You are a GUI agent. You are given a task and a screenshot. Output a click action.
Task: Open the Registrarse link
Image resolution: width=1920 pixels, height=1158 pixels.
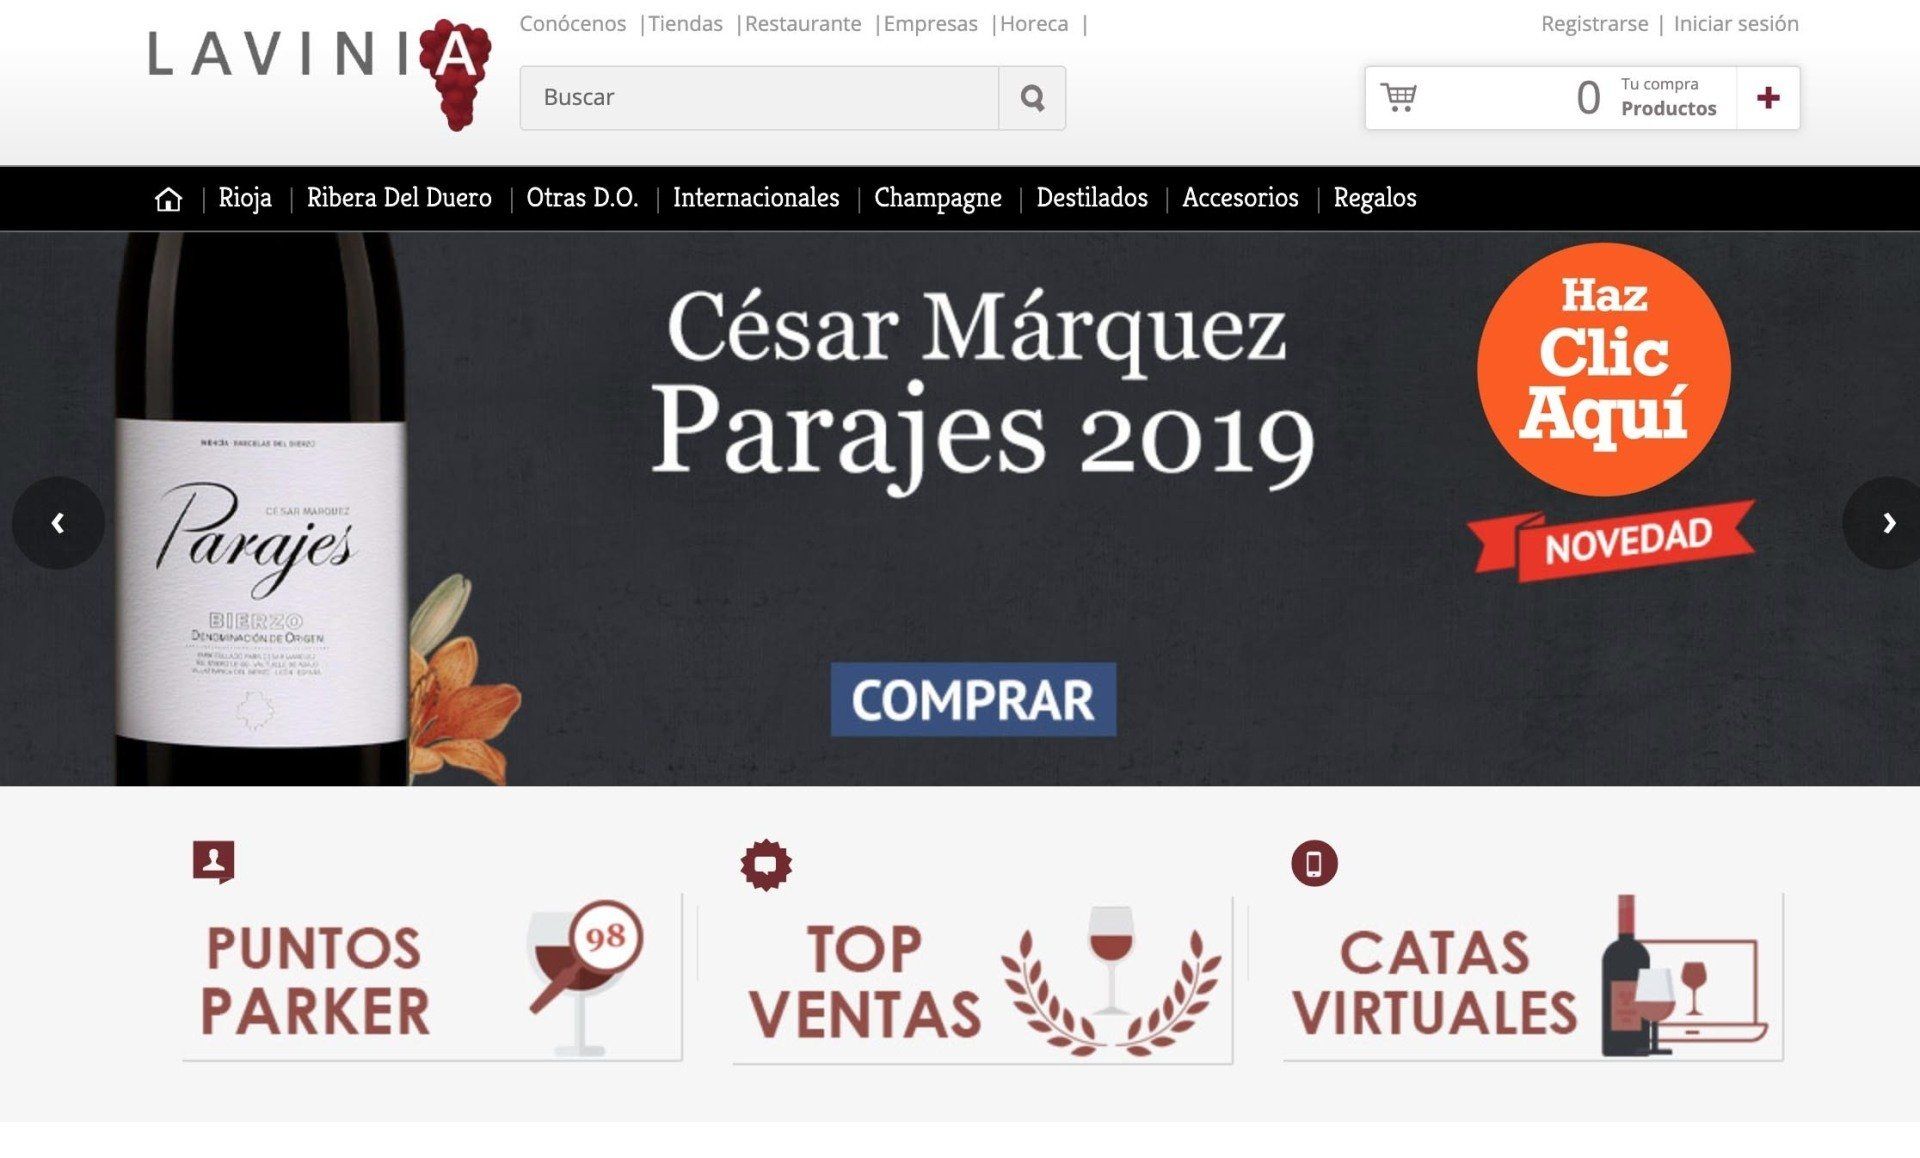point(1594,23)
